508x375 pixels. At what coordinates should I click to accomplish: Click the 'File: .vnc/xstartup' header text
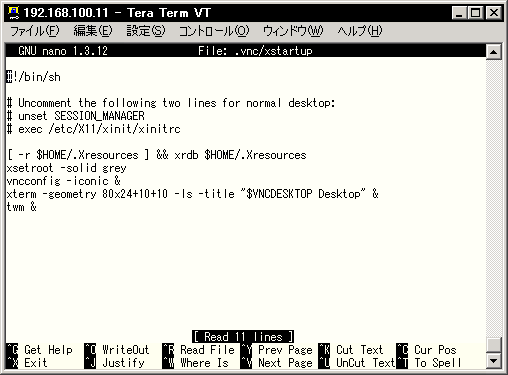(x=255, y=51)
